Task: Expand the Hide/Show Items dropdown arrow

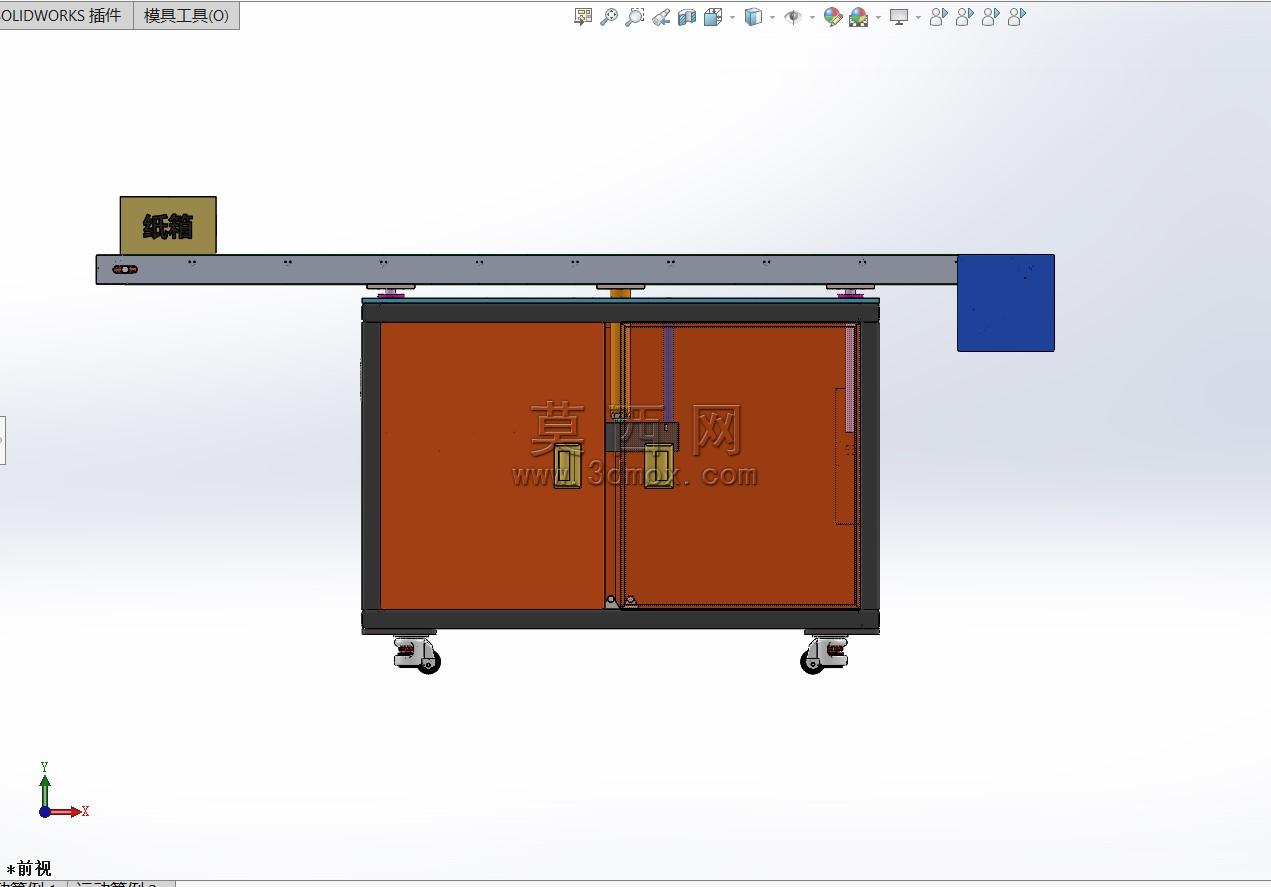Action: [x=811, y=17]
